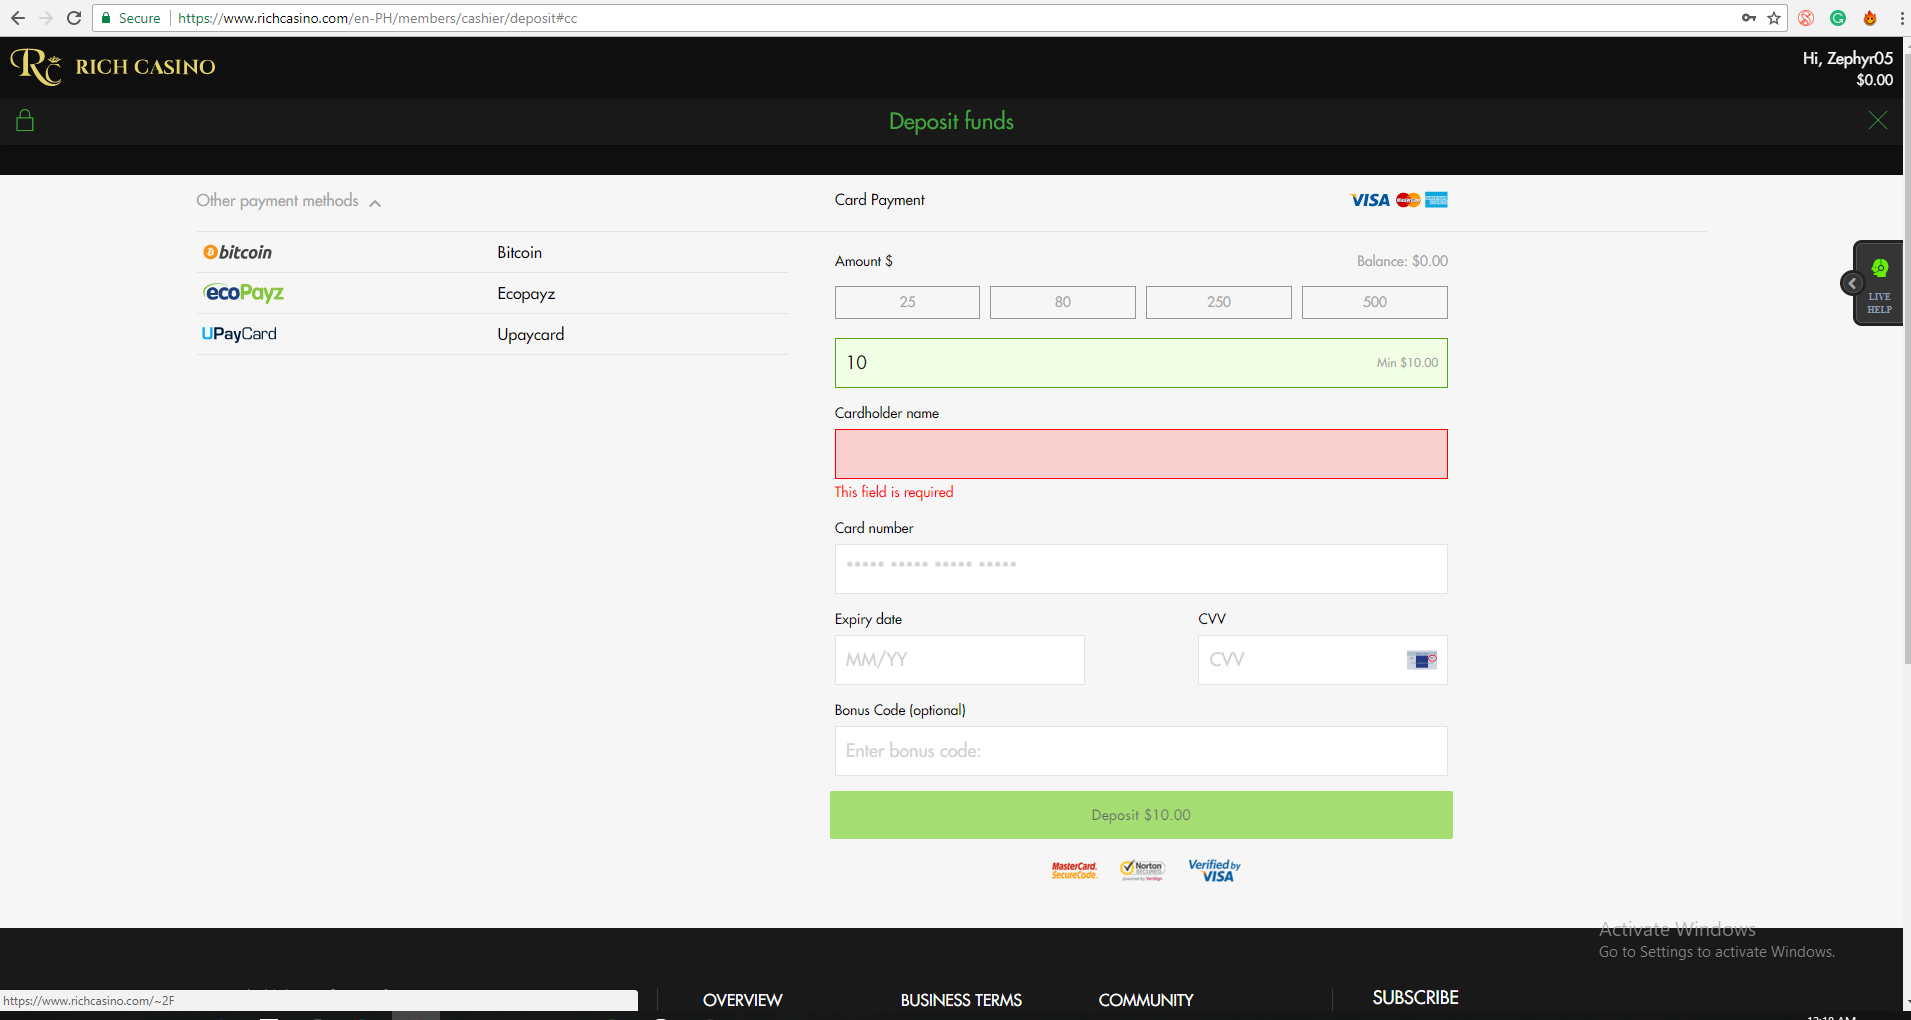Choose Upaycard text entry
Screen dimensions: 1911x1020
[531, 334]
